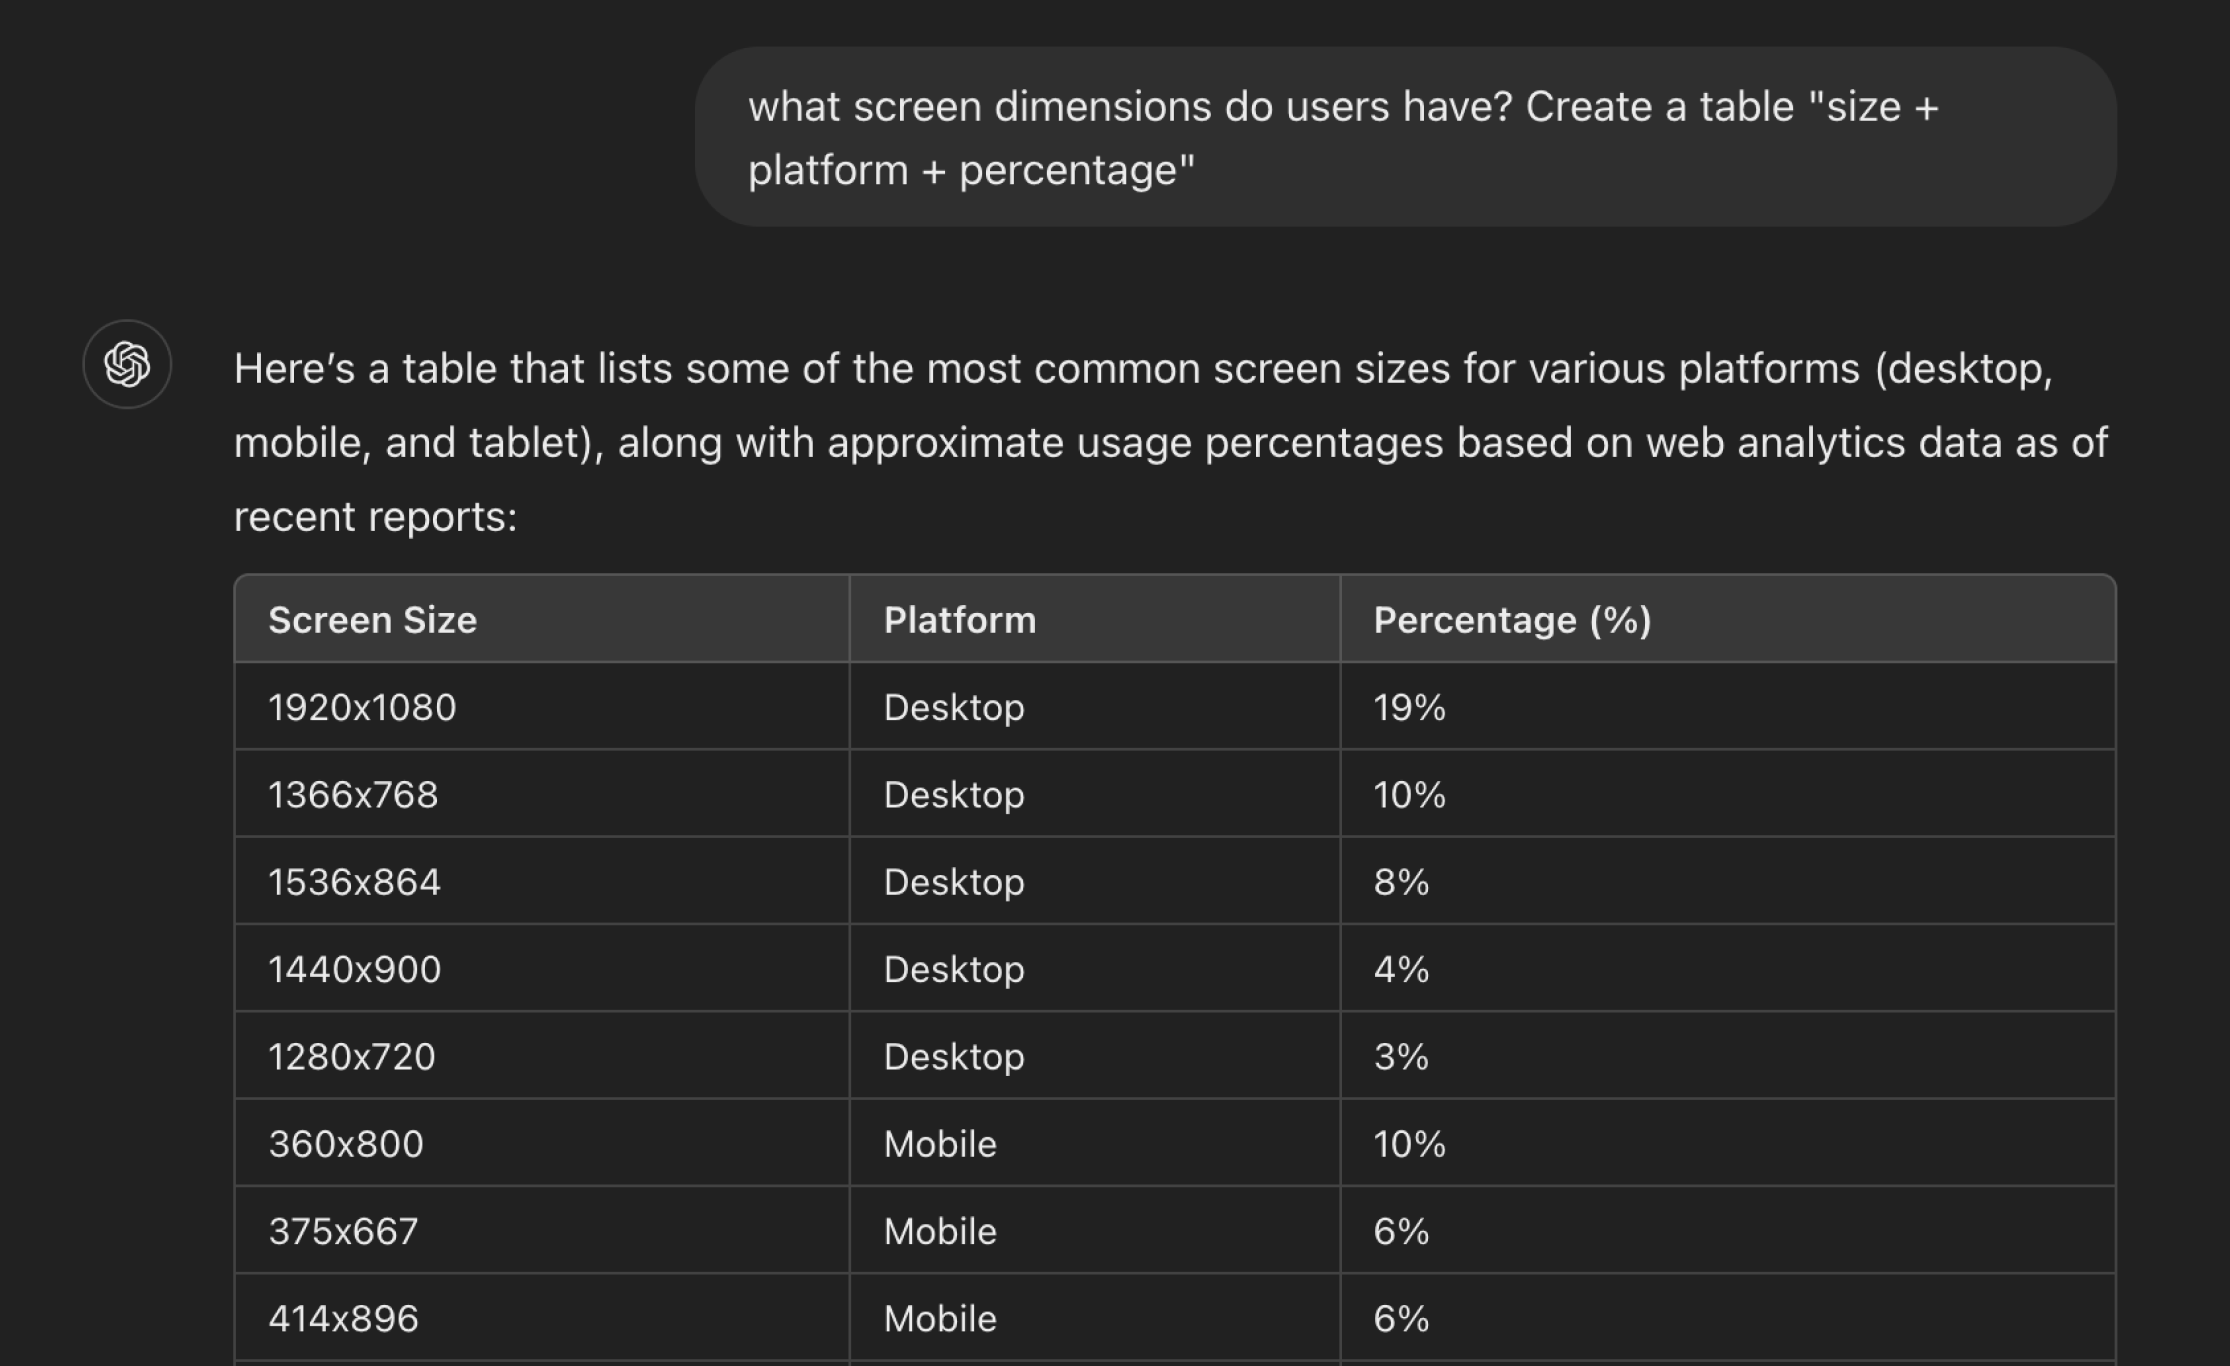This screenshot has width=2230, height=1366.
Task: Click the 8% percentage cell
Action: 1401,882
